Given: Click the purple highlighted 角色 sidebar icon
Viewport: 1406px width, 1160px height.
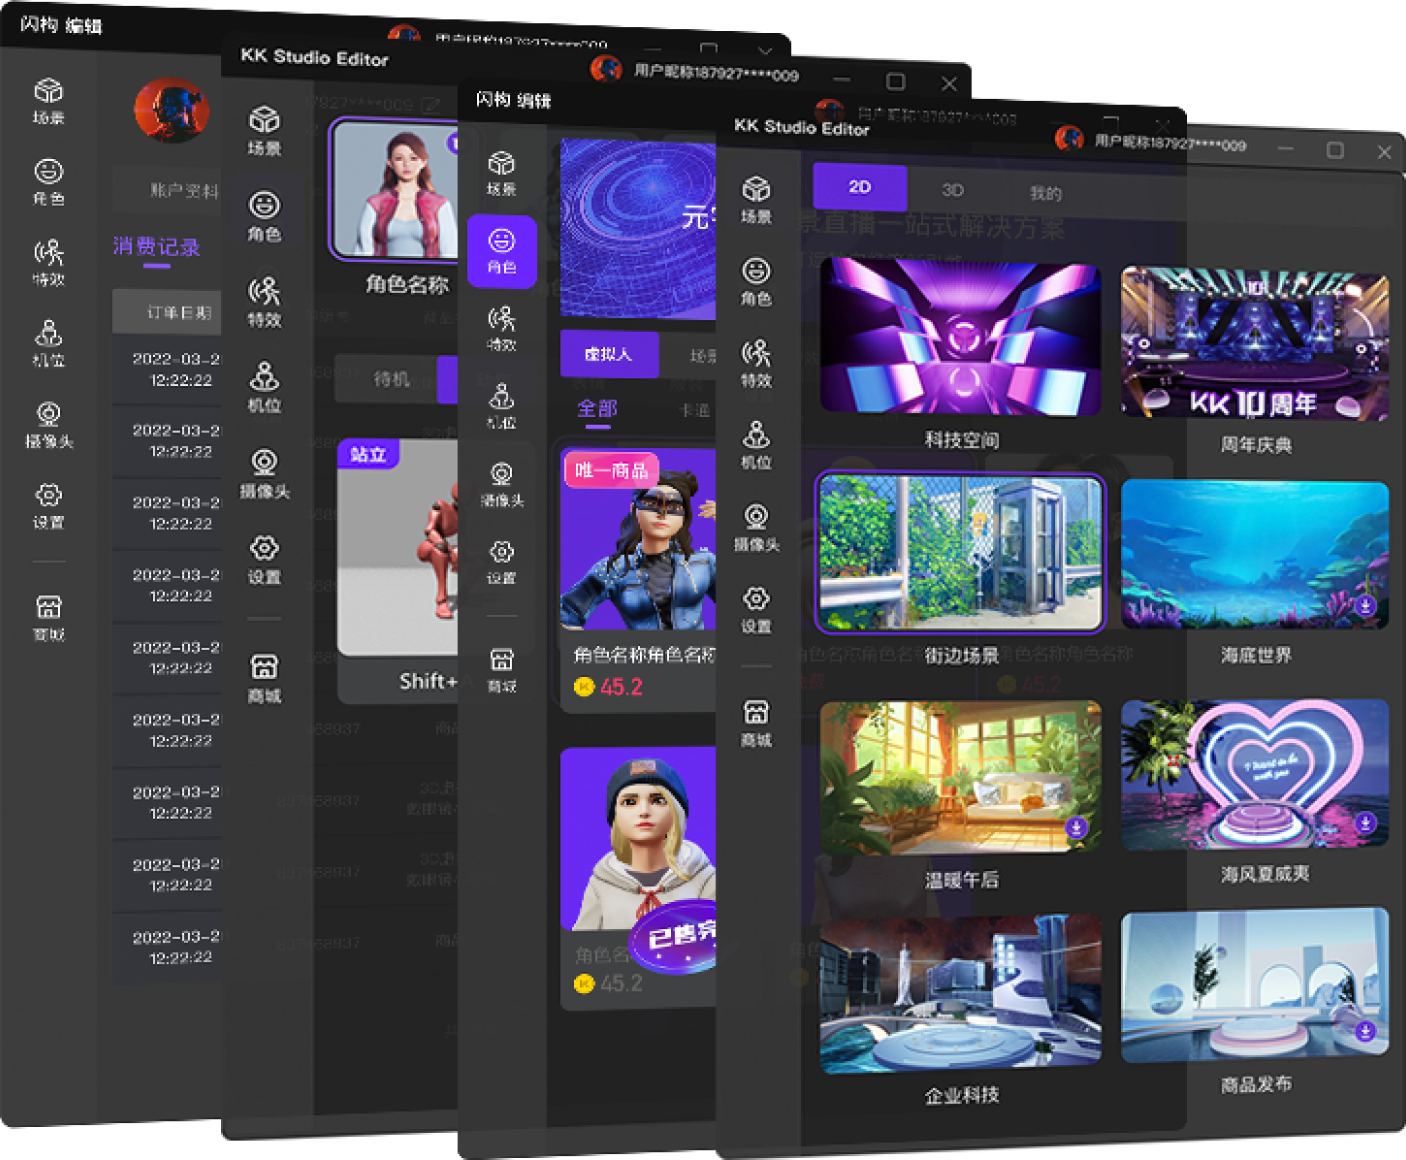Looking at the screenshot, I should pos(502,251).
